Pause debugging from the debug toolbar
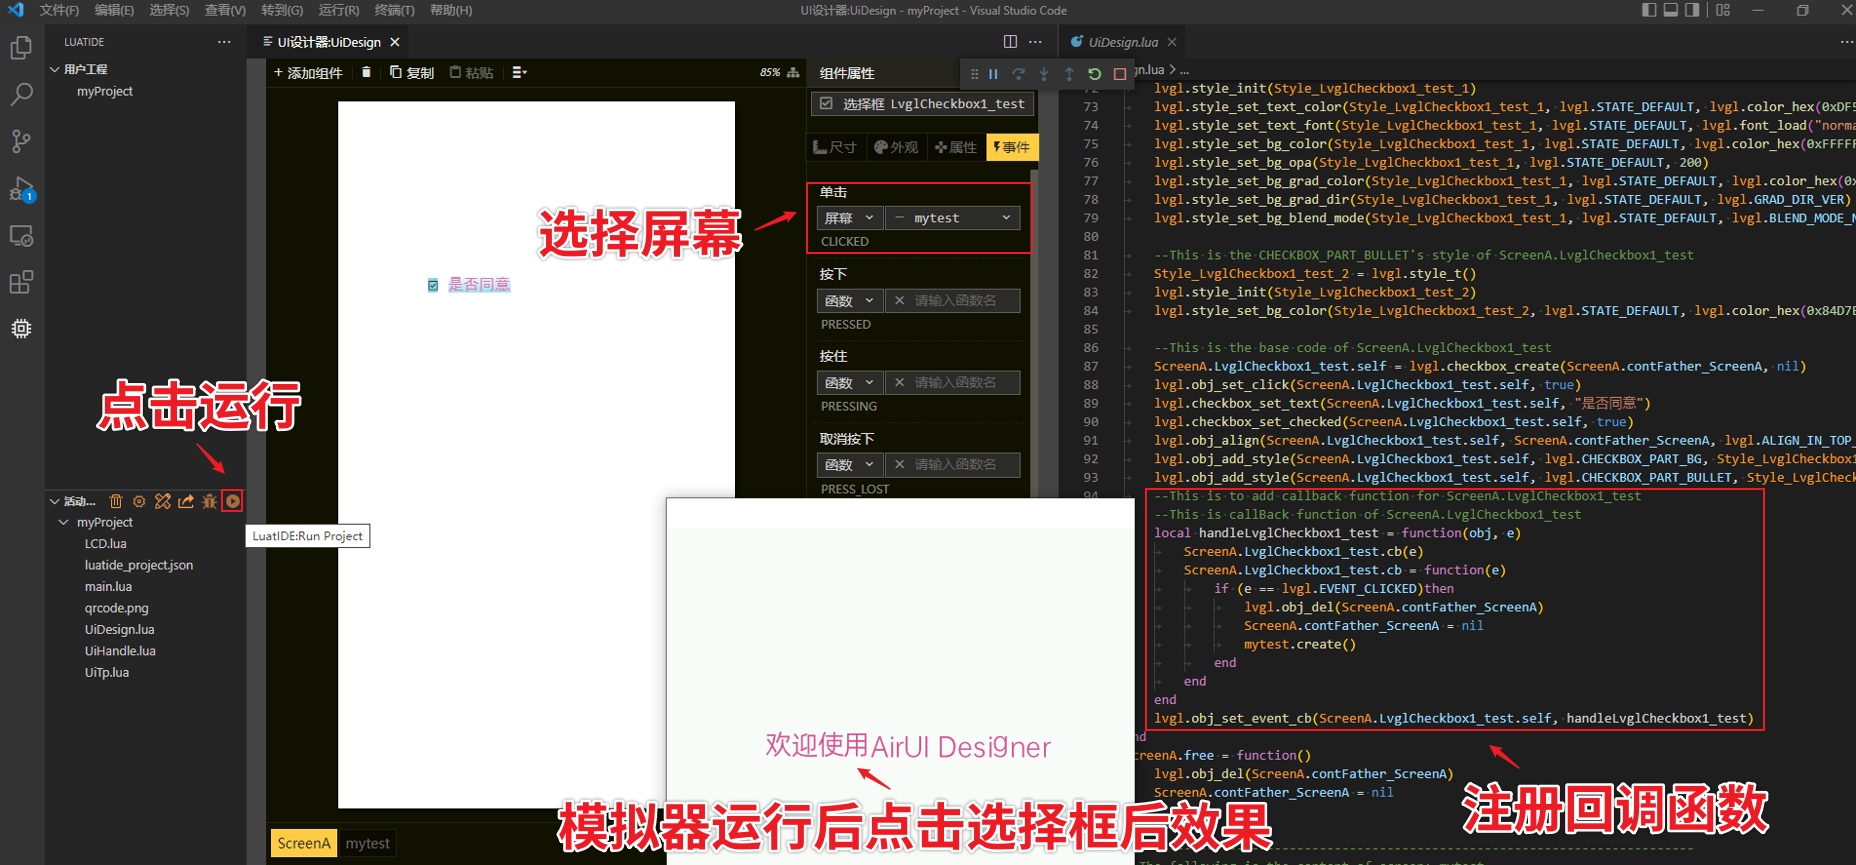This screenshot has width=1856, height=865. 993,73
